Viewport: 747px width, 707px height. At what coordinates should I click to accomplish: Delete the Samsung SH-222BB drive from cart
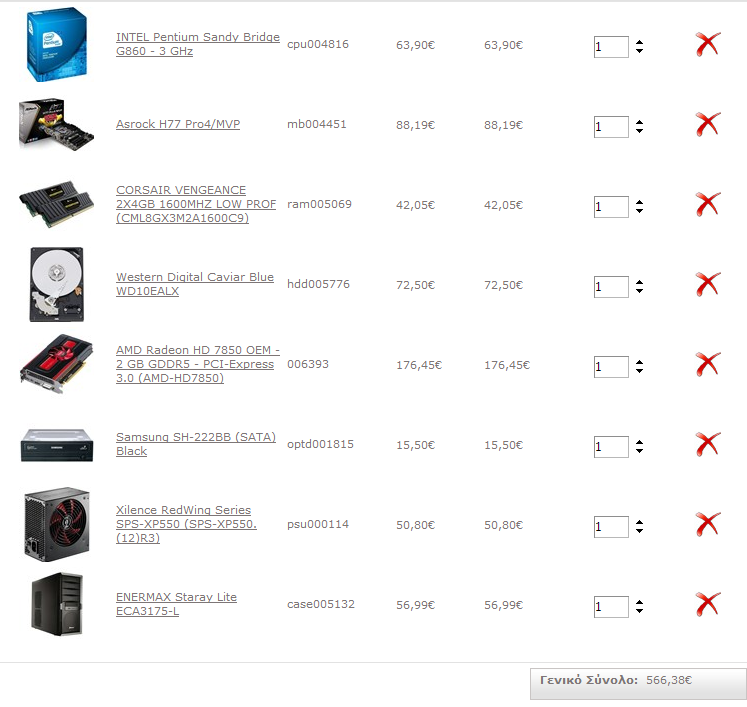click(708, 444)
